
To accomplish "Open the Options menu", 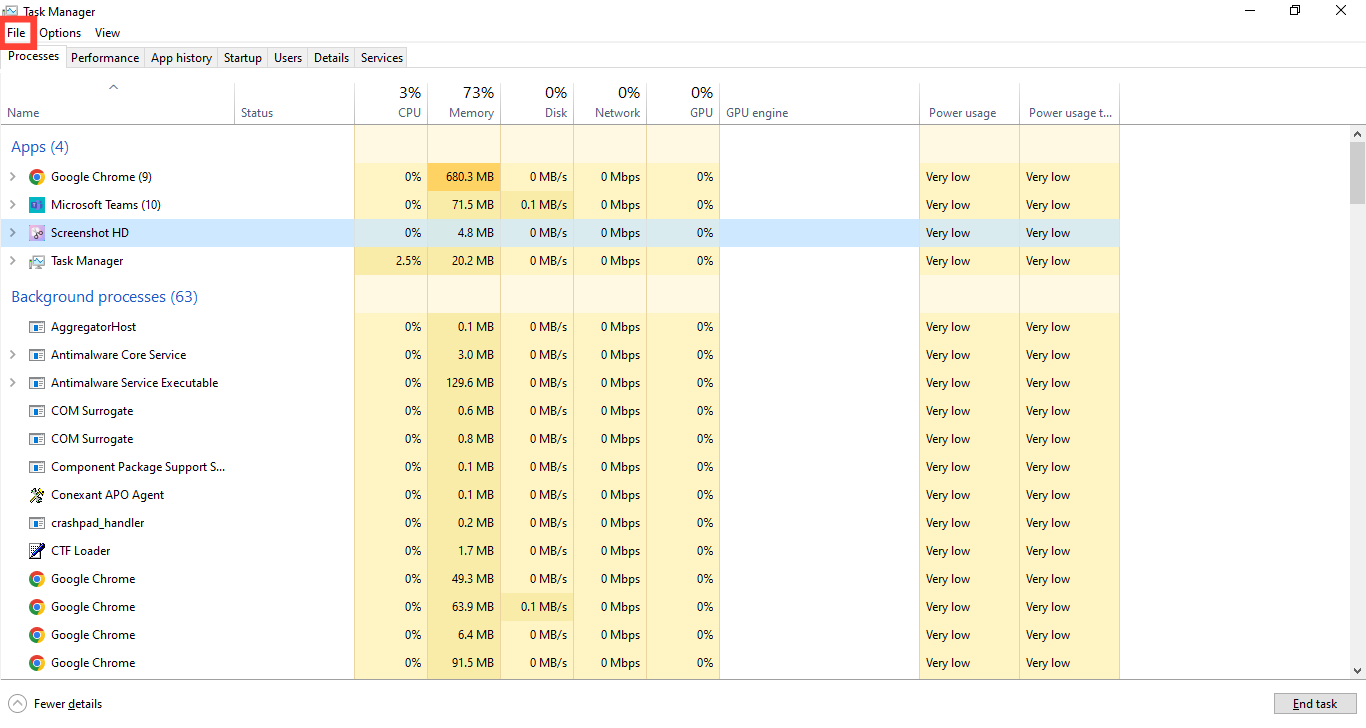I will 60,33.
